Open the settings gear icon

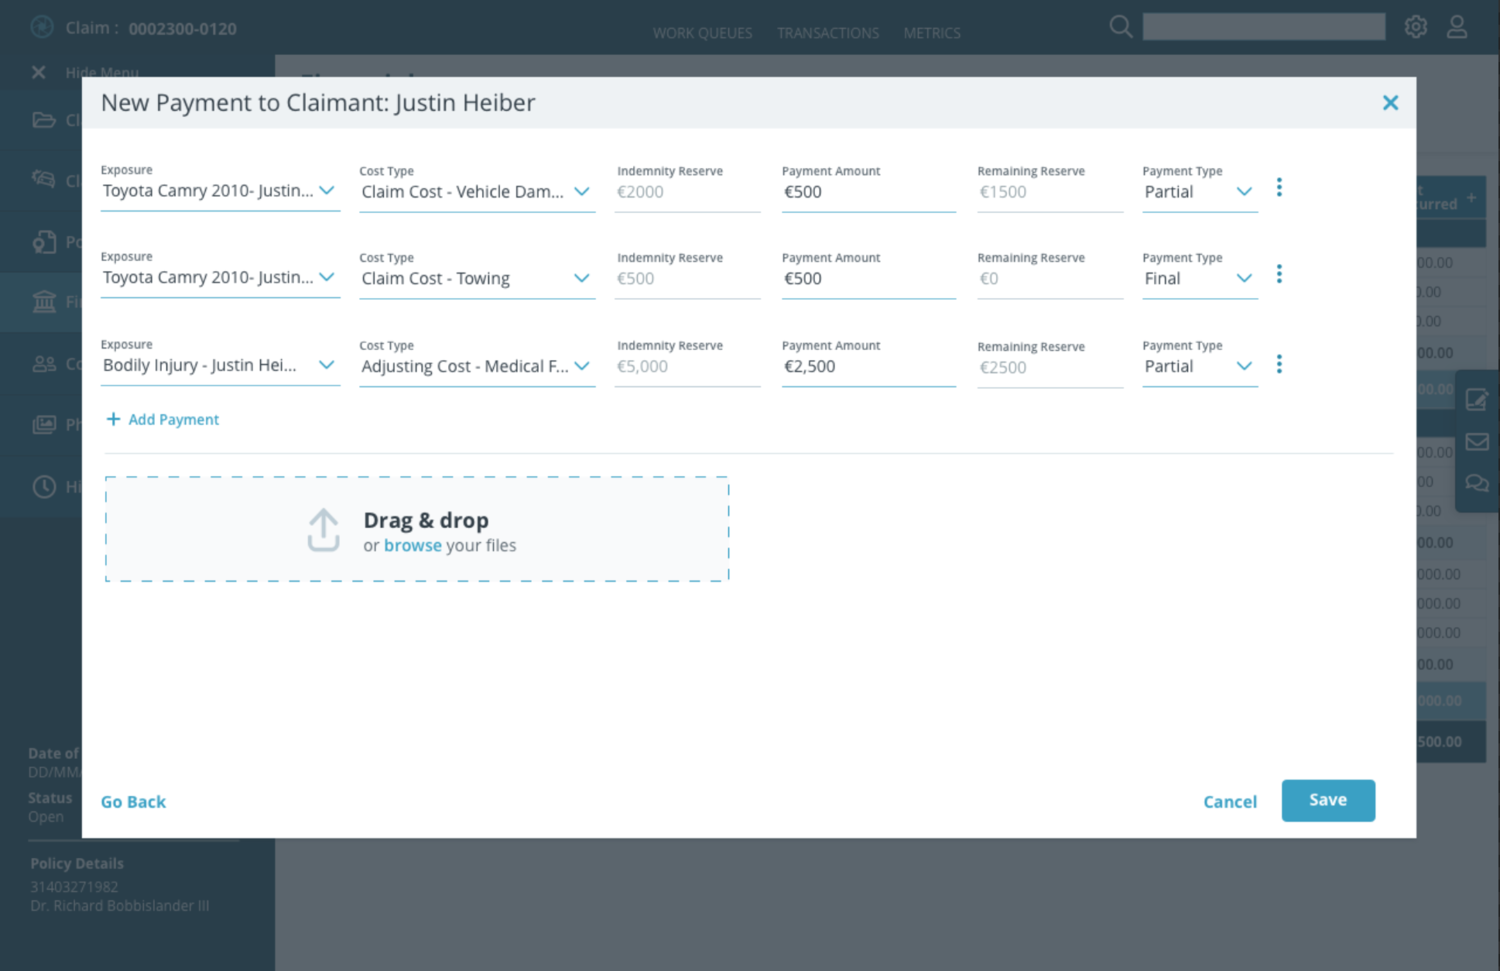pyautogui.click(x=1416, y=27)
